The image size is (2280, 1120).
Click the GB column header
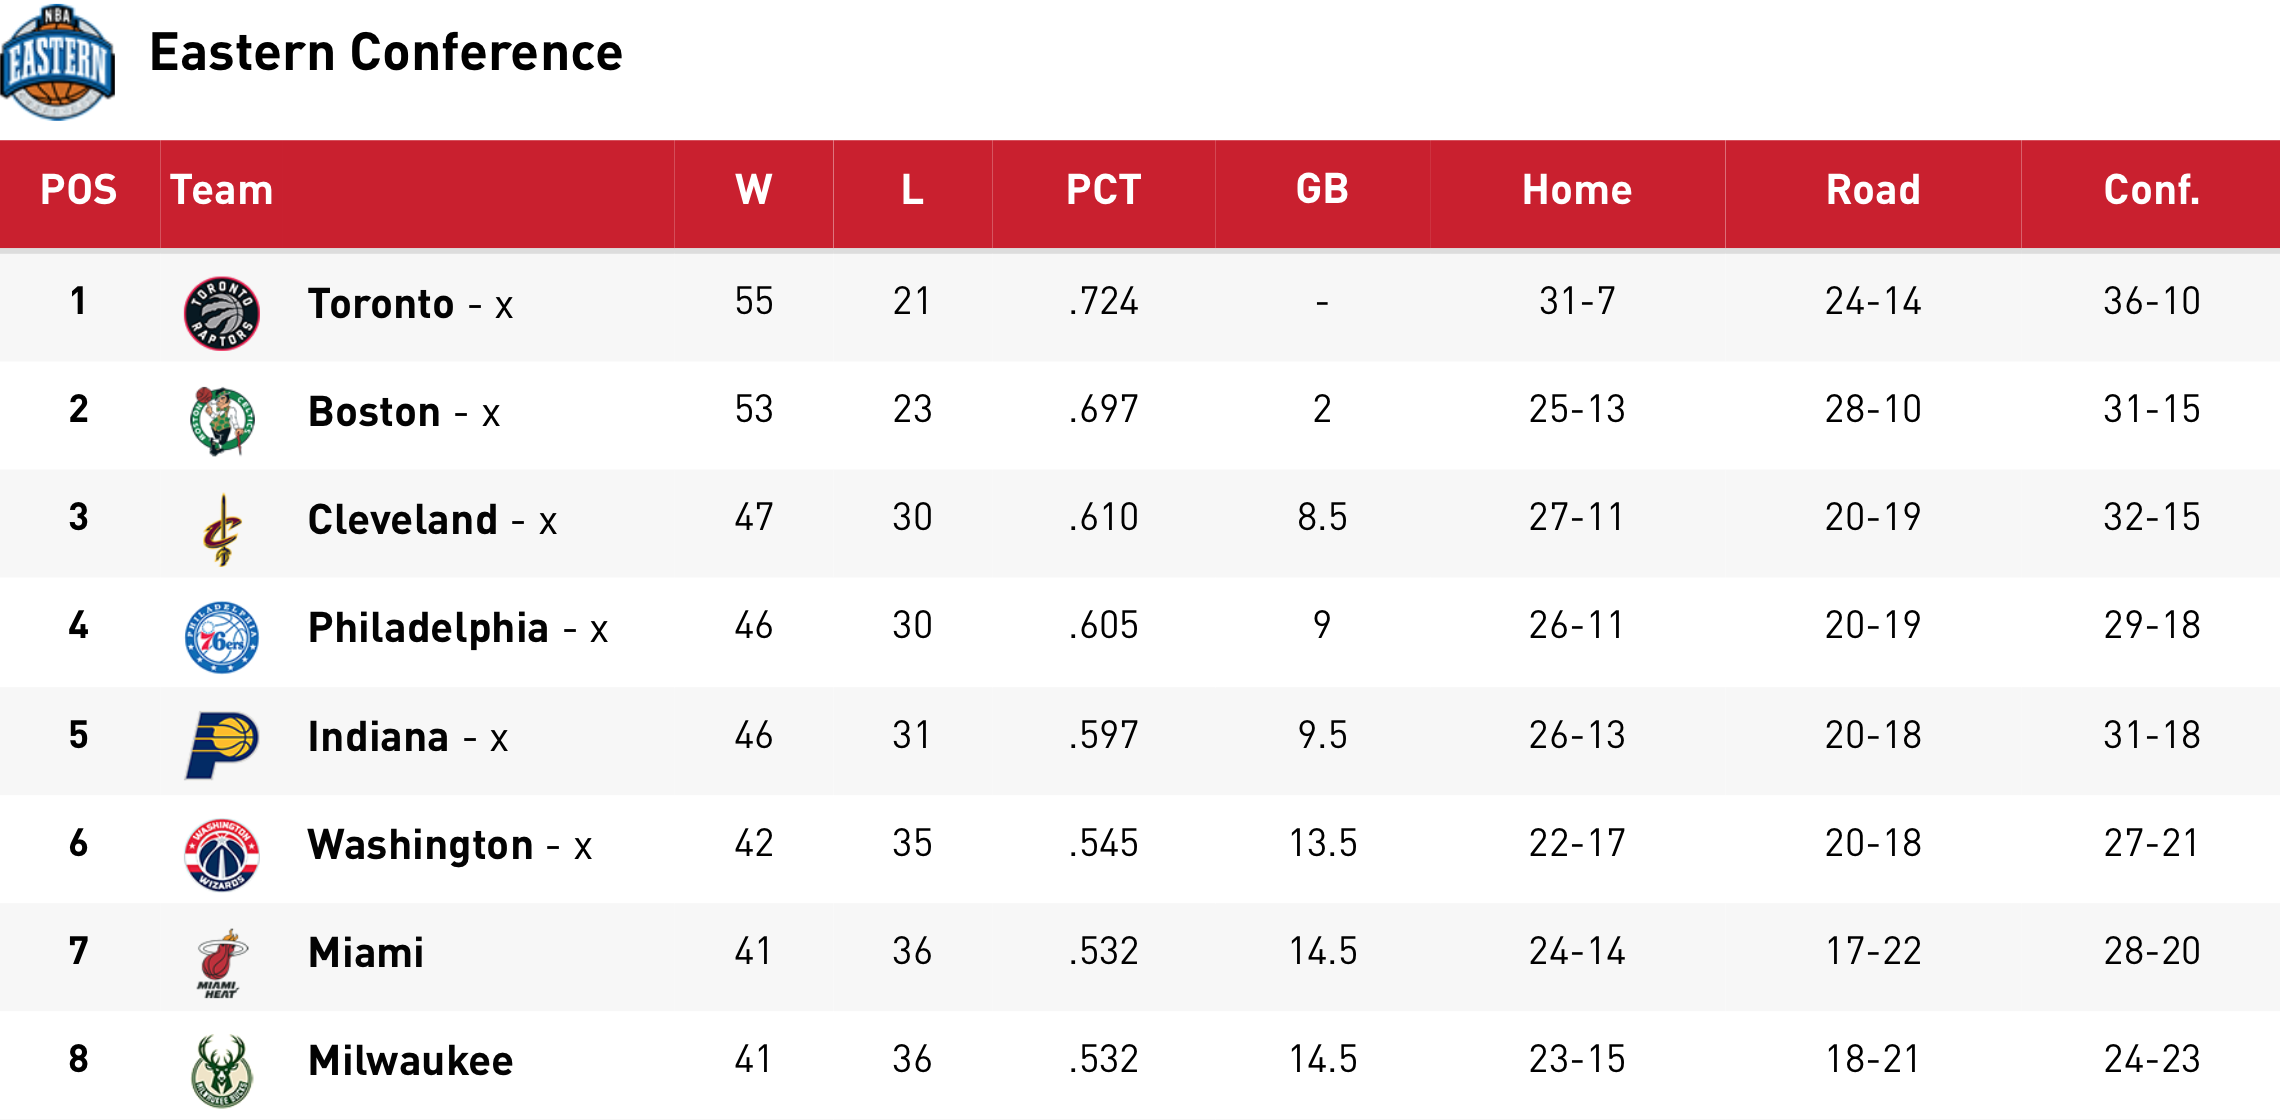pyautogui.click(x=1322, y=190)
